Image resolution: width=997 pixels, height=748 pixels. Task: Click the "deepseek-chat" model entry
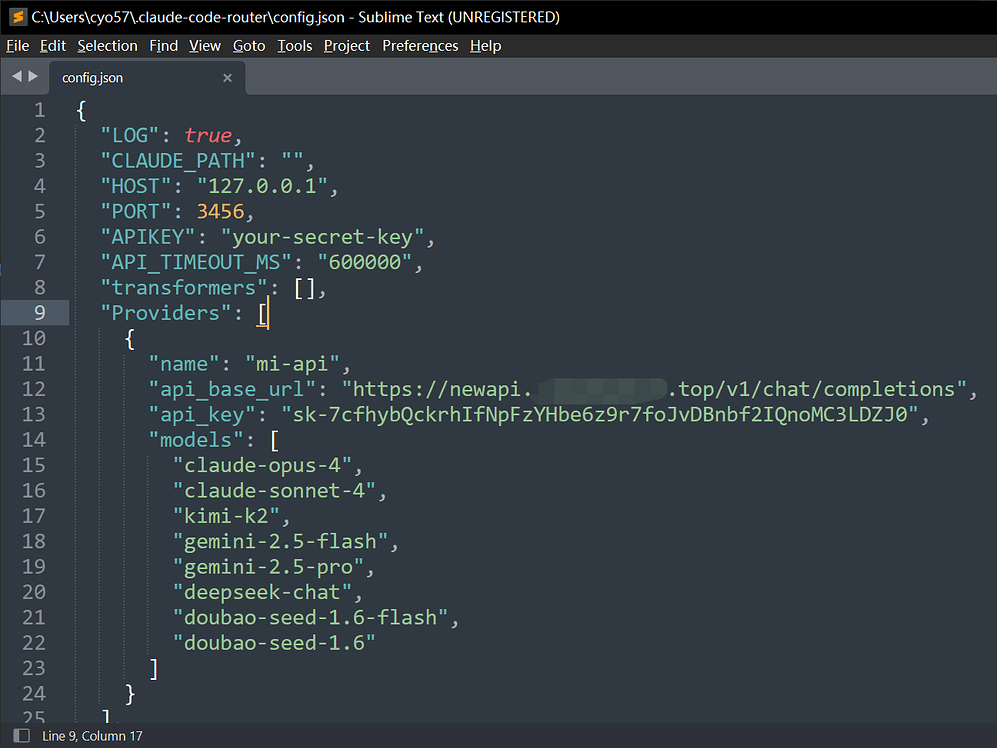263,592
